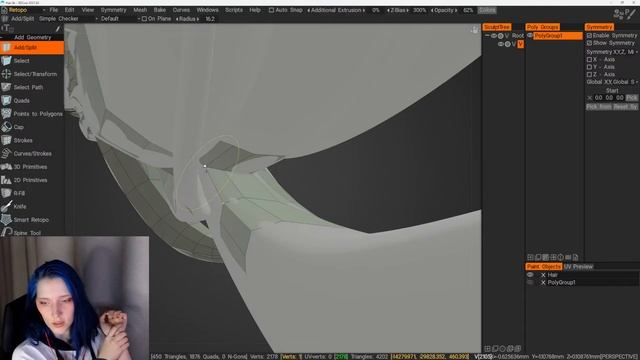Toggle On Plane checkbox
The width and height of the screenshot is (640, 360).
pyautogui.click(x=144, y=19)
